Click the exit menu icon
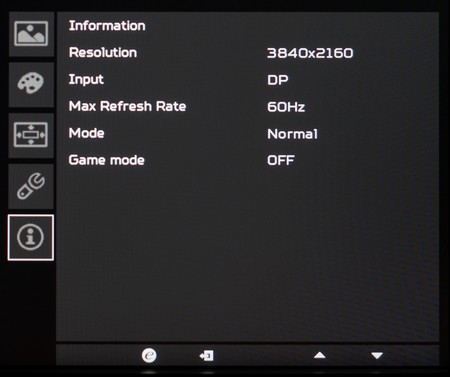 tap(207, 356)
